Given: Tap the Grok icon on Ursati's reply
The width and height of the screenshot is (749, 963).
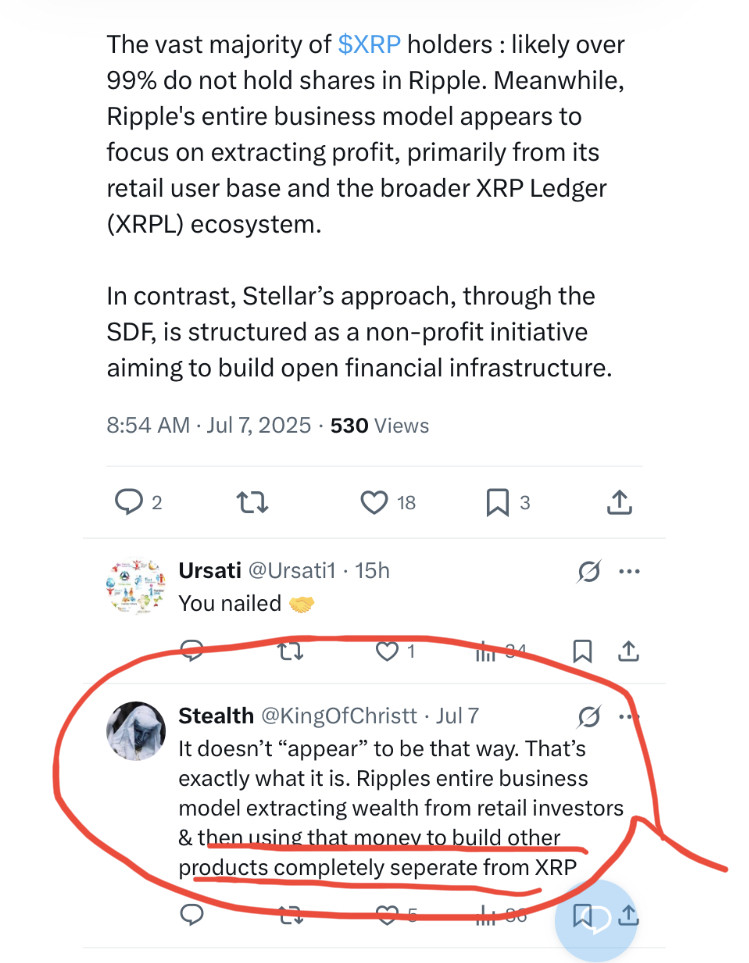Looking at the screenshot, I should (x=589, y=571).
